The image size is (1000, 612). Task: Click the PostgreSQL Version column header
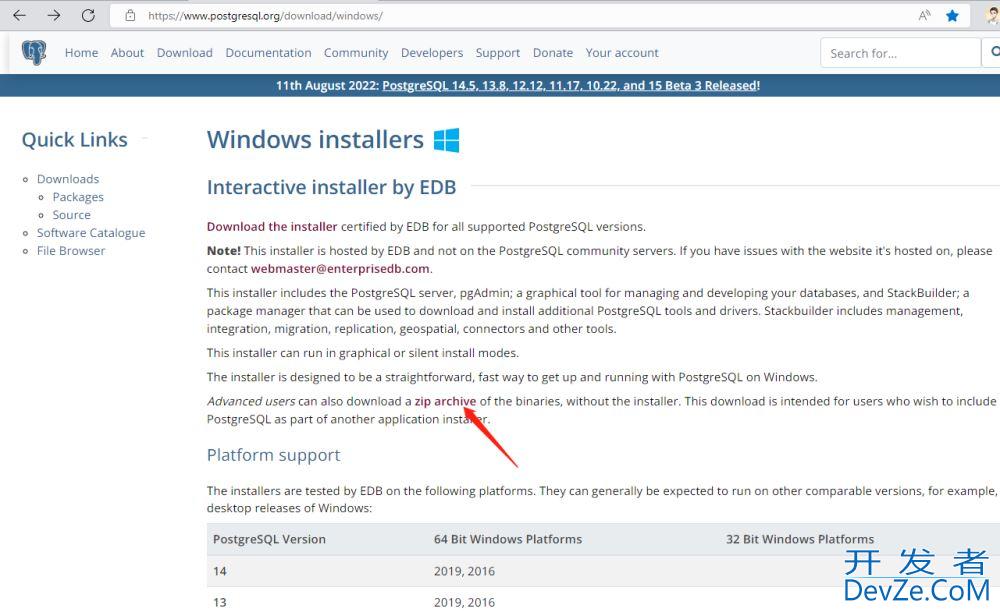(x=269, y=539)
